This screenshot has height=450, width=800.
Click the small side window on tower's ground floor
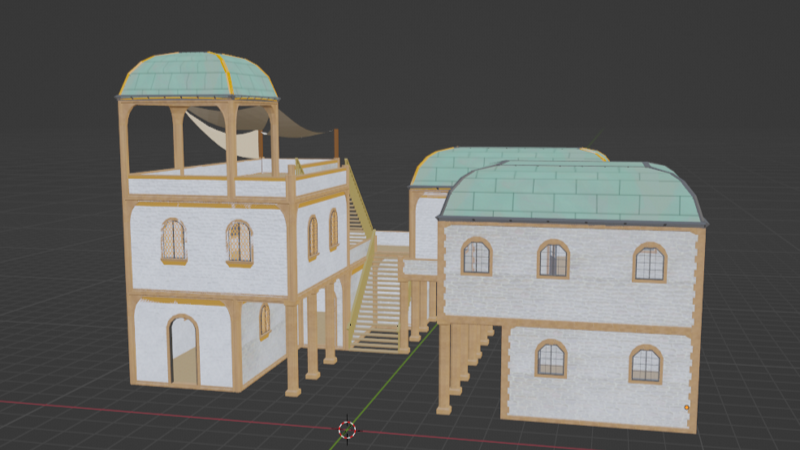point(265,321)
